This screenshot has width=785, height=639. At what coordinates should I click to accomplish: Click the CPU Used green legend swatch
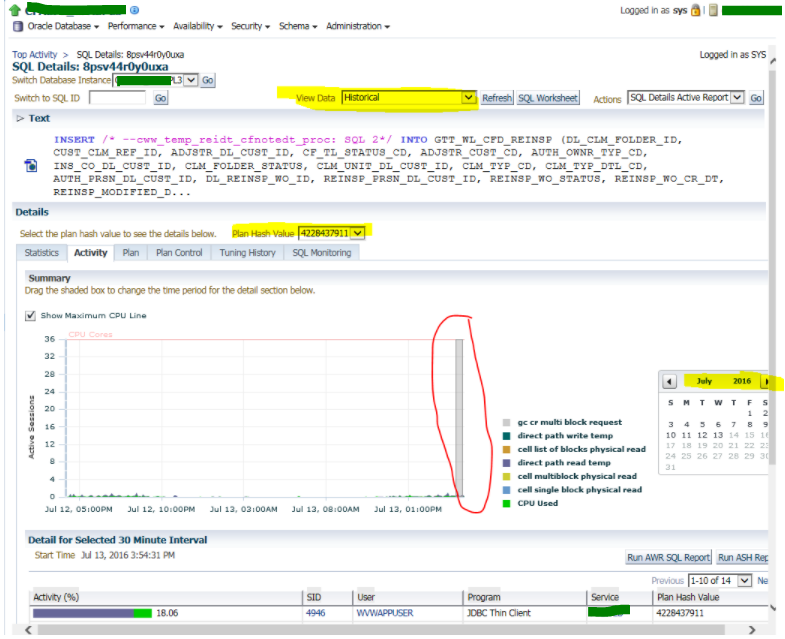pos(507,504)
